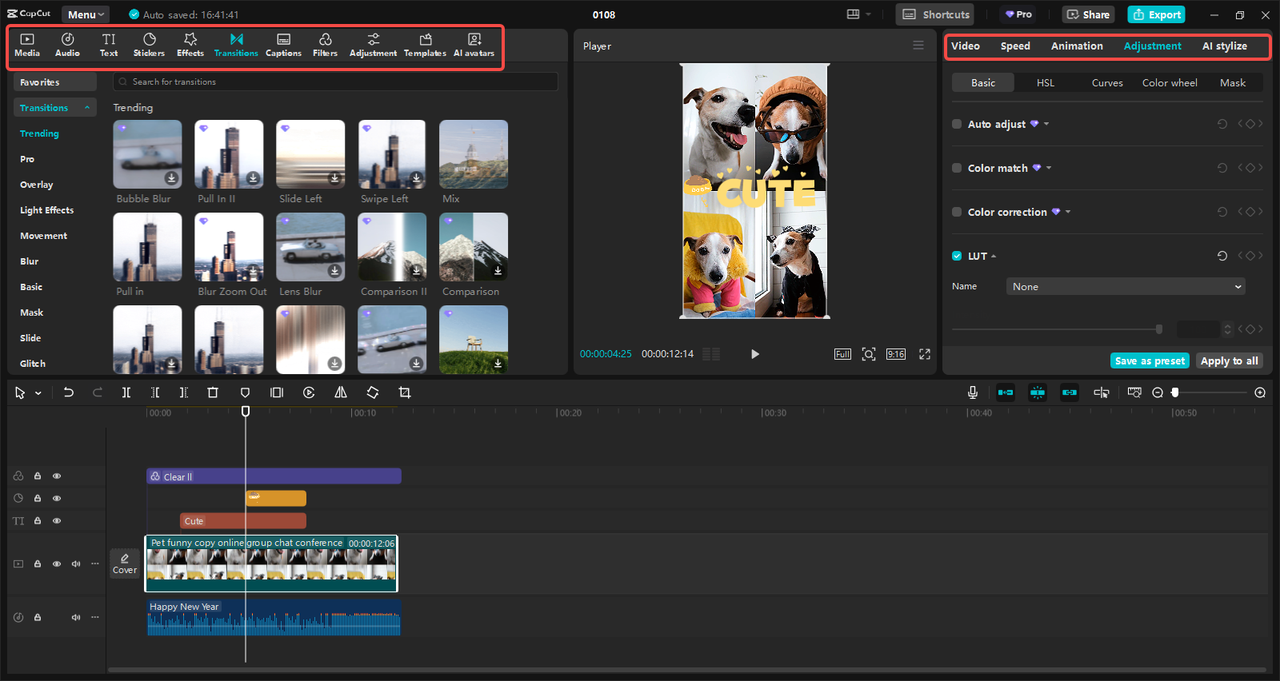The height and width of the screenshot is (681, 1280).
Task: Click the Export button
Action: pyautogui.click(x=1156, y=15)
